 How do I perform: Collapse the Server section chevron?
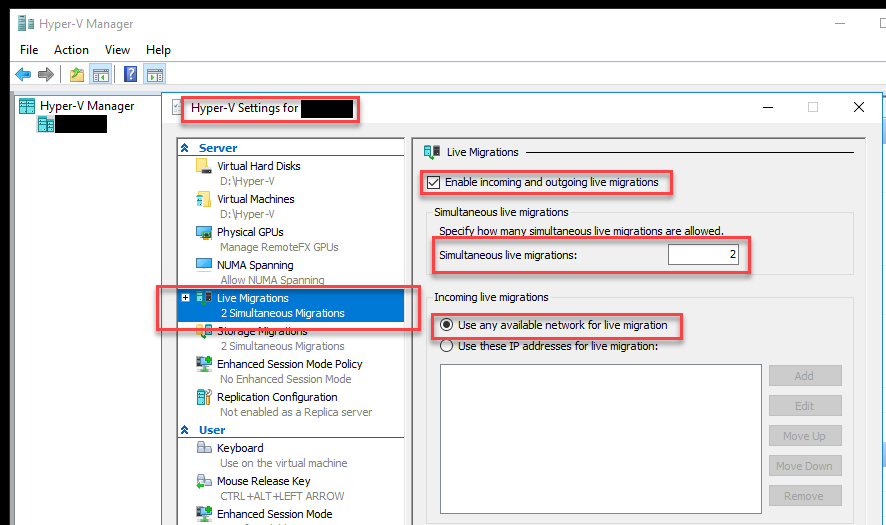(x=184, y=148)
